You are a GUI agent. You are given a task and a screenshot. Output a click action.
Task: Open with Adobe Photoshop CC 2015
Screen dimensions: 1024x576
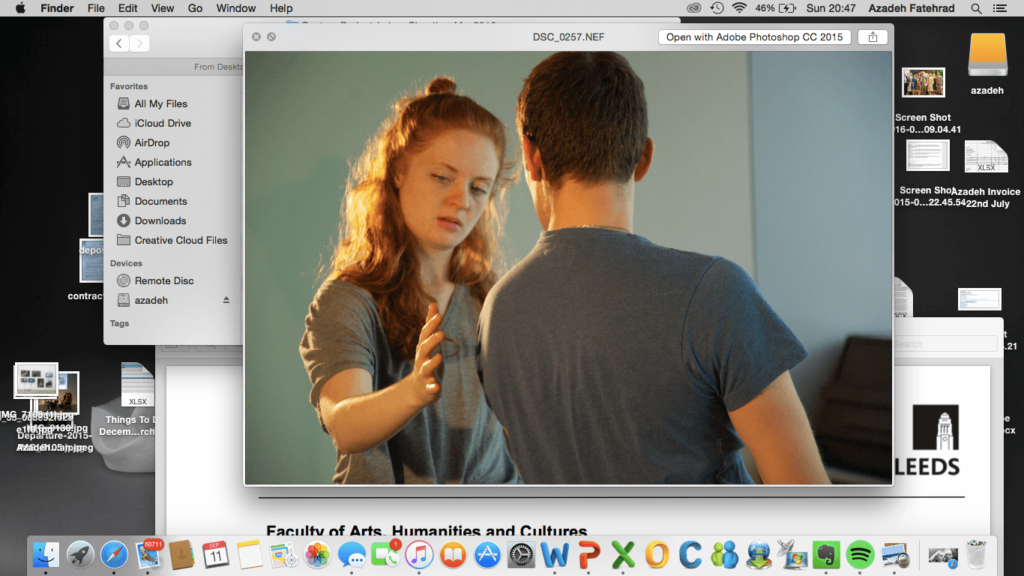point(755,37)
